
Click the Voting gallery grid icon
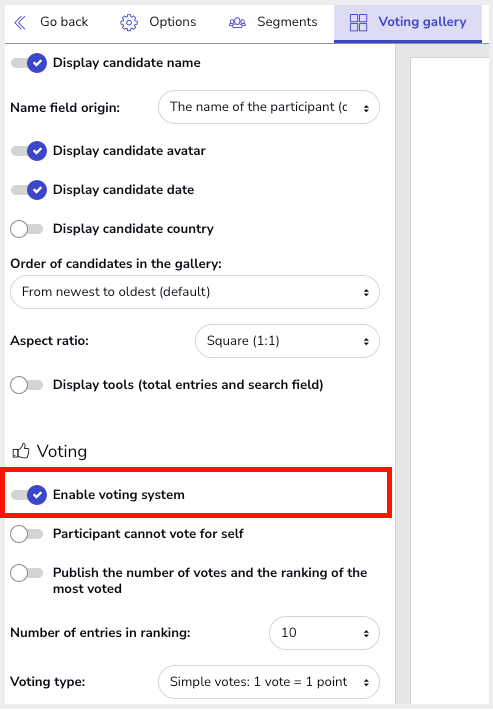pos(359,22)
